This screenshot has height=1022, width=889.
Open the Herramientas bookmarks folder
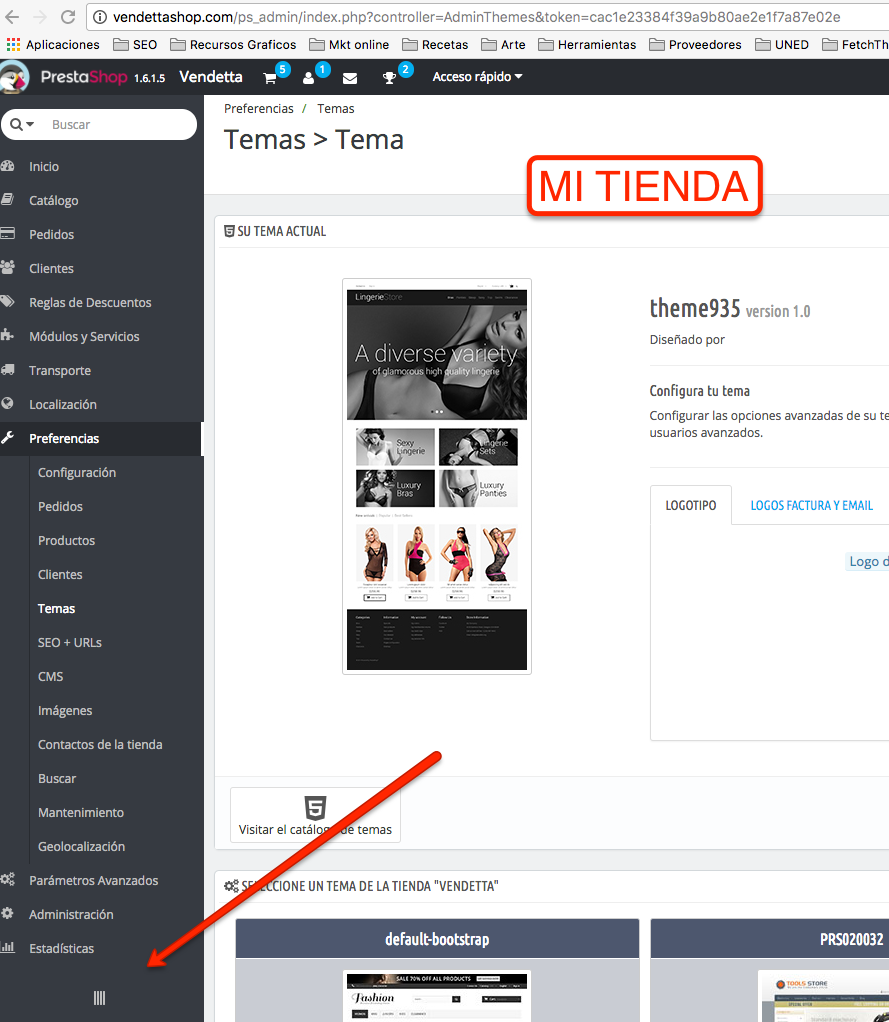point(587,44)
